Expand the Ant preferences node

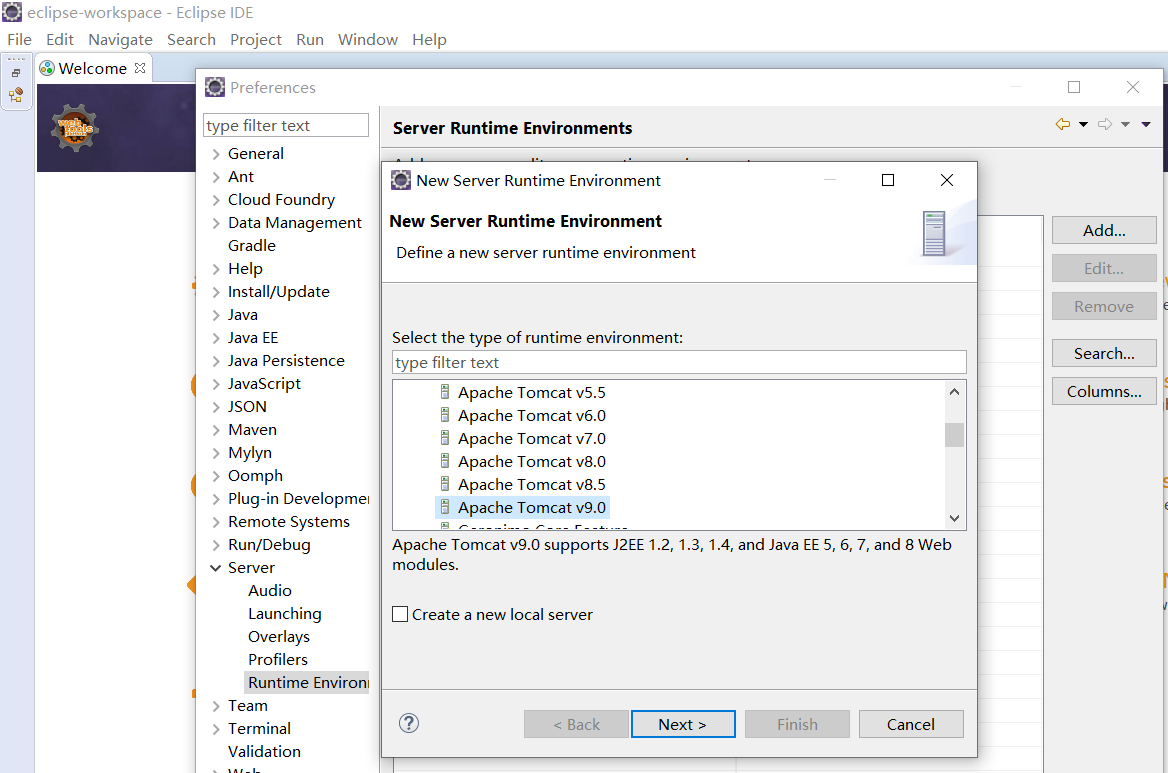click(216, 177)
